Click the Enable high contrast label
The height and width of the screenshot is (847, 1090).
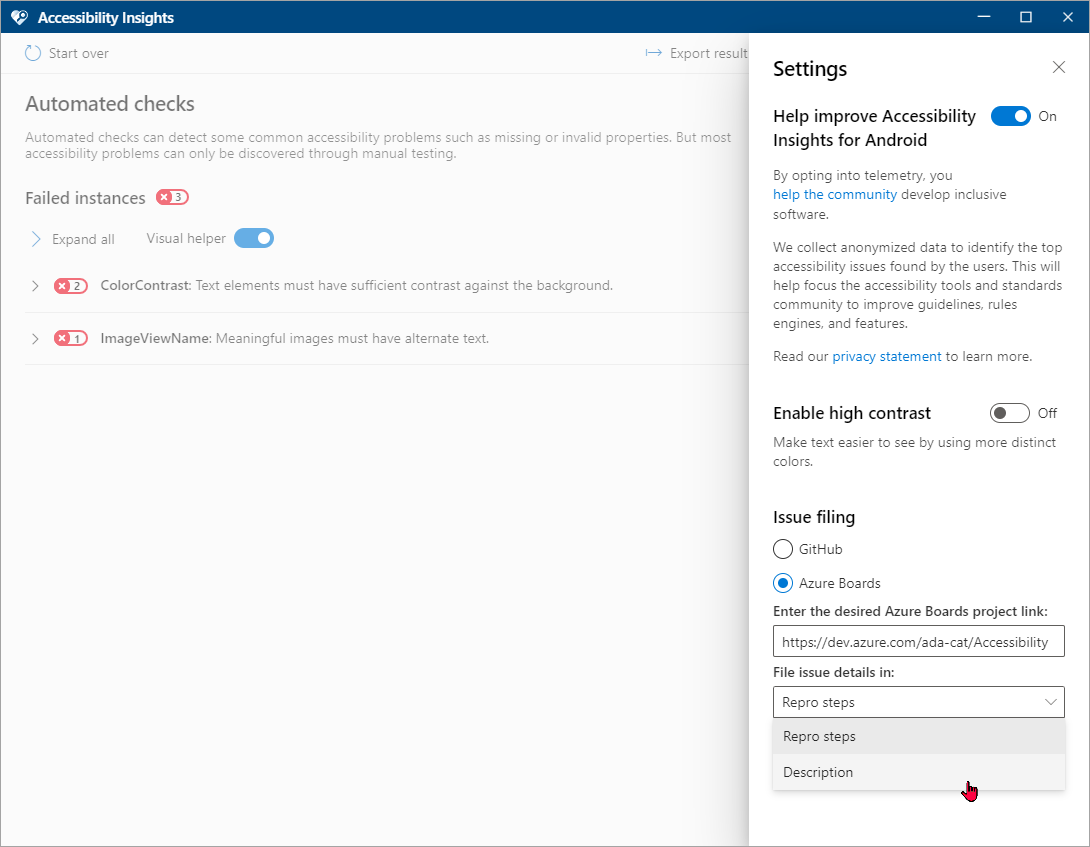click(x=852, y=413)
